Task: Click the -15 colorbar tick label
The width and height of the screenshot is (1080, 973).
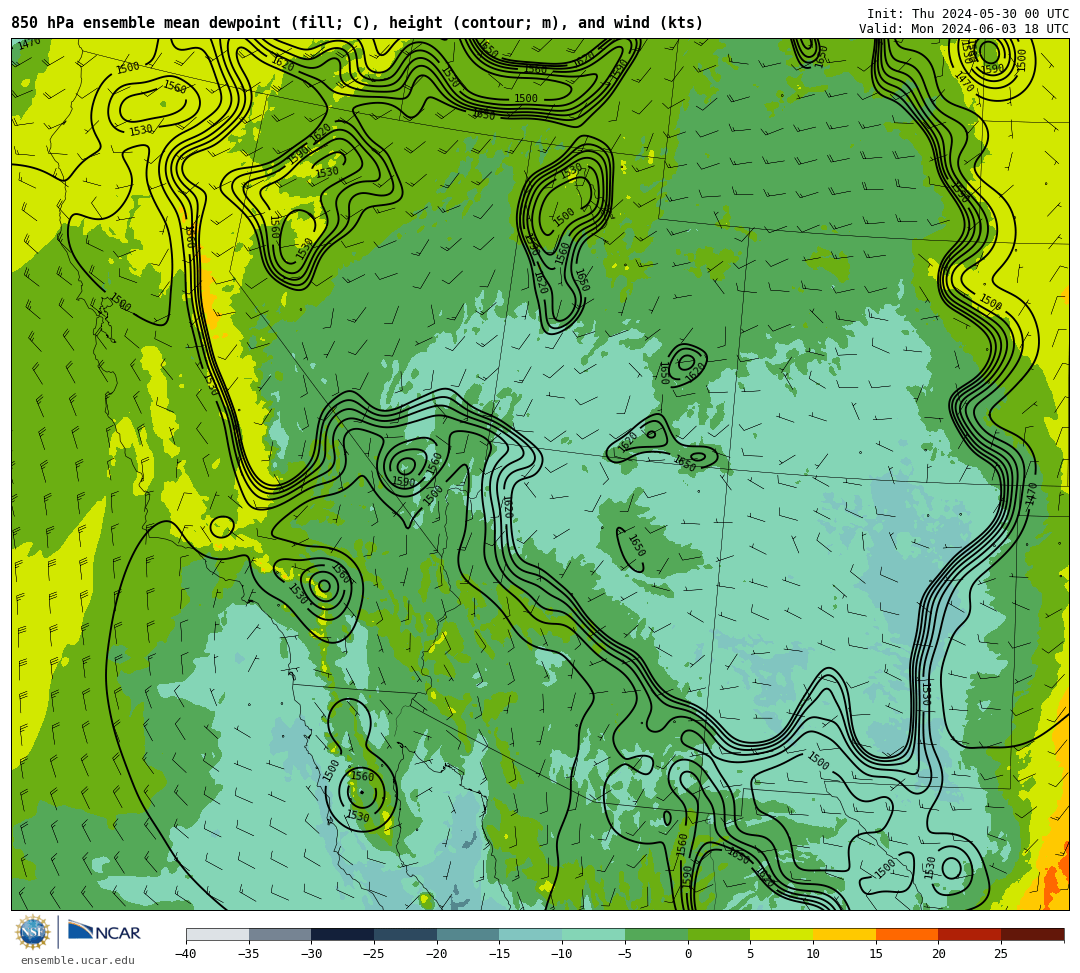Action: point(499,954)
